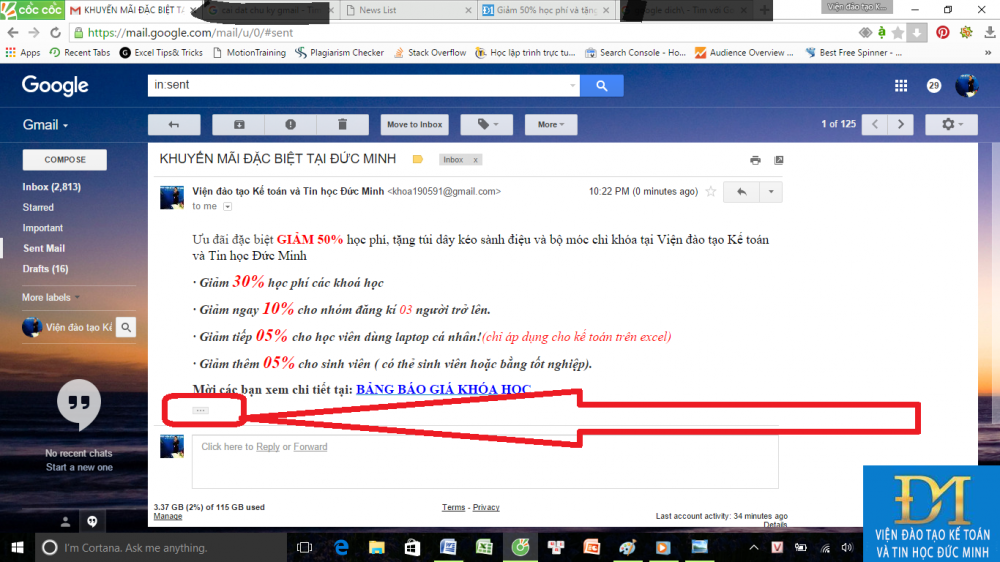This screenshot has width=1000, height=562.
Task: Click Manage storage link
Action: [168, 516]
